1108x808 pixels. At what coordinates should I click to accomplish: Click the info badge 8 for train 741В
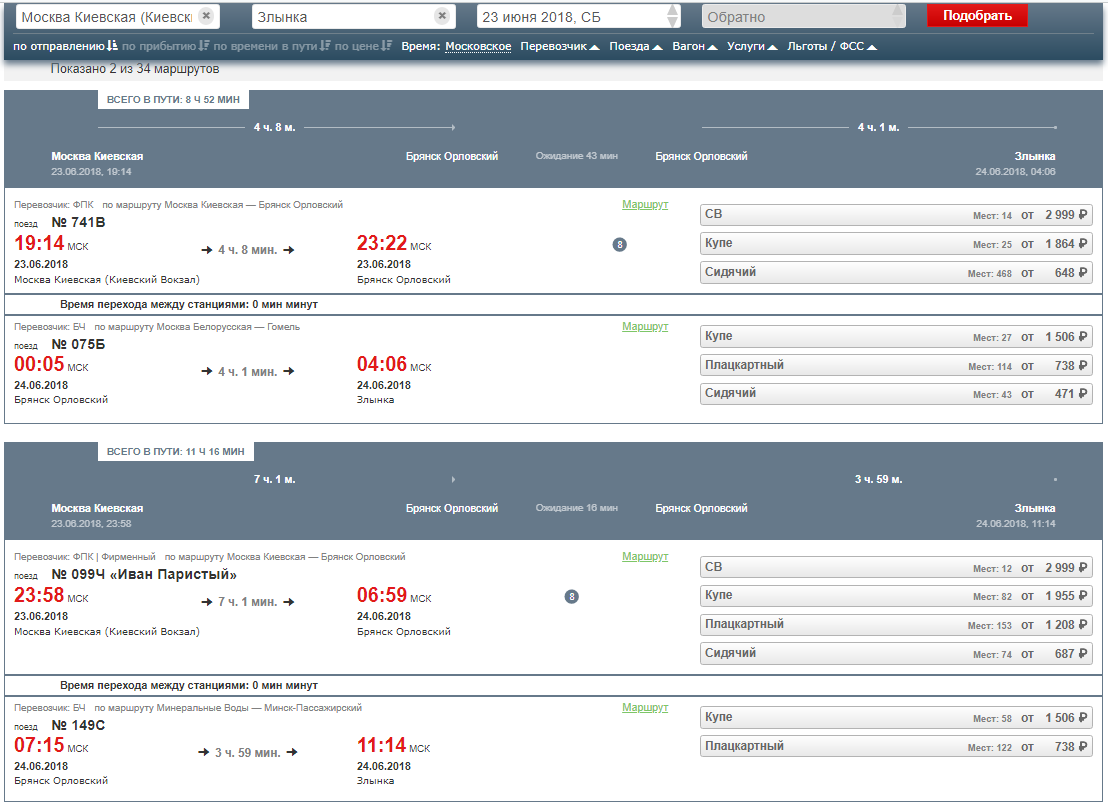(x=619, y=244)
